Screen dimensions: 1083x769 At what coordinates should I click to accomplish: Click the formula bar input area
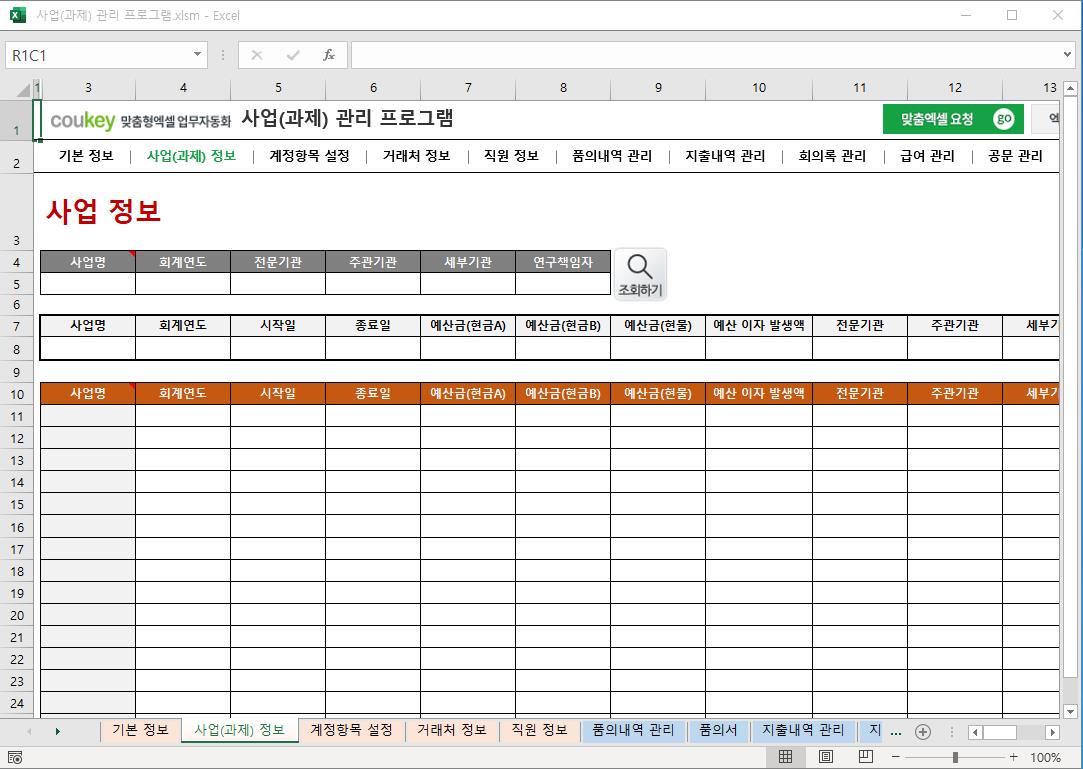[705, 55]
